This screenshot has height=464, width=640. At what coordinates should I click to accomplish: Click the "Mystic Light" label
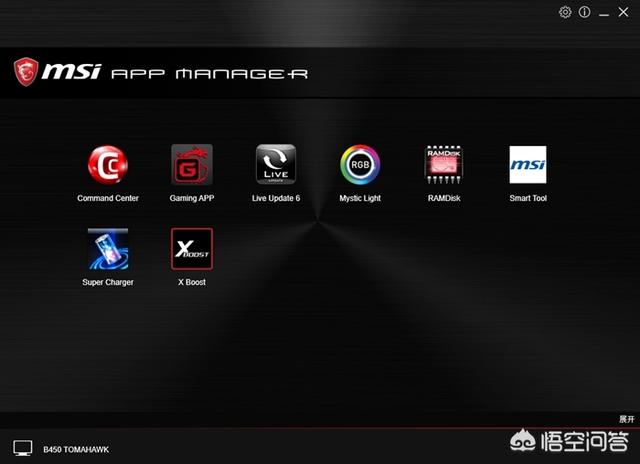[x=360, y=198]
